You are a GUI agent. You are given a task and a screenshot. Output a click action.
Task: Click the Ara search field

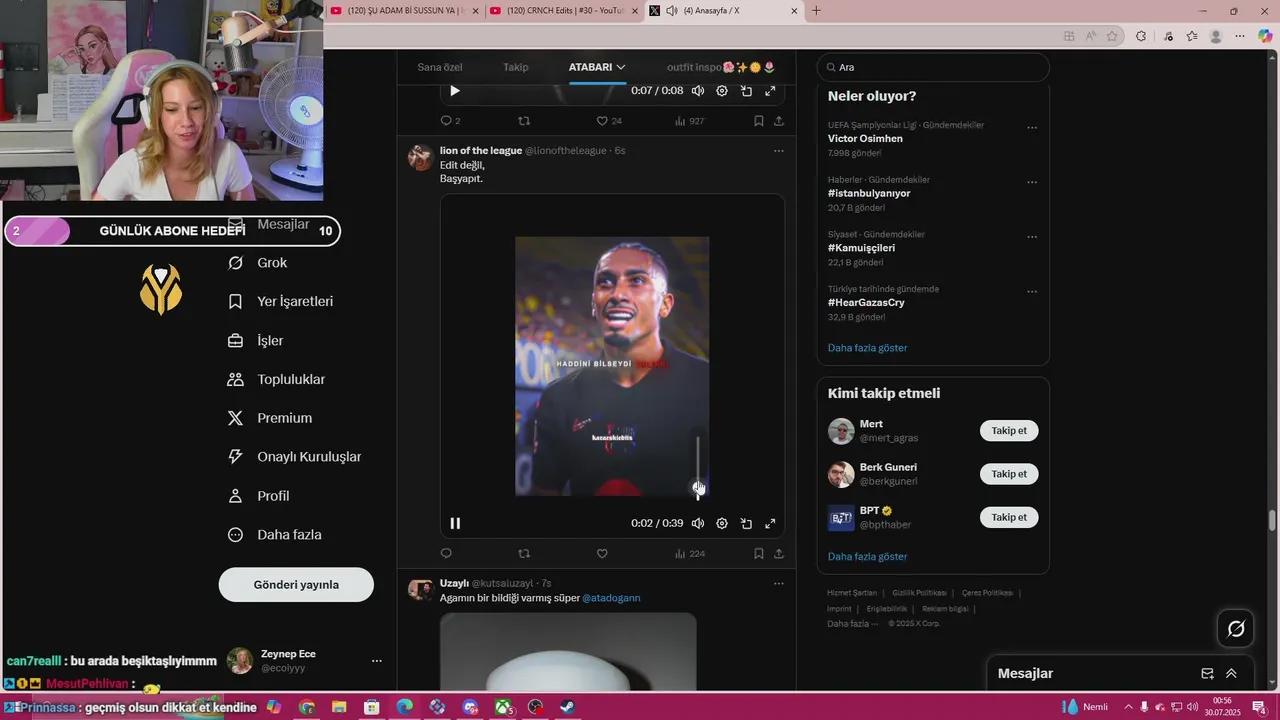tap(933, 67)
